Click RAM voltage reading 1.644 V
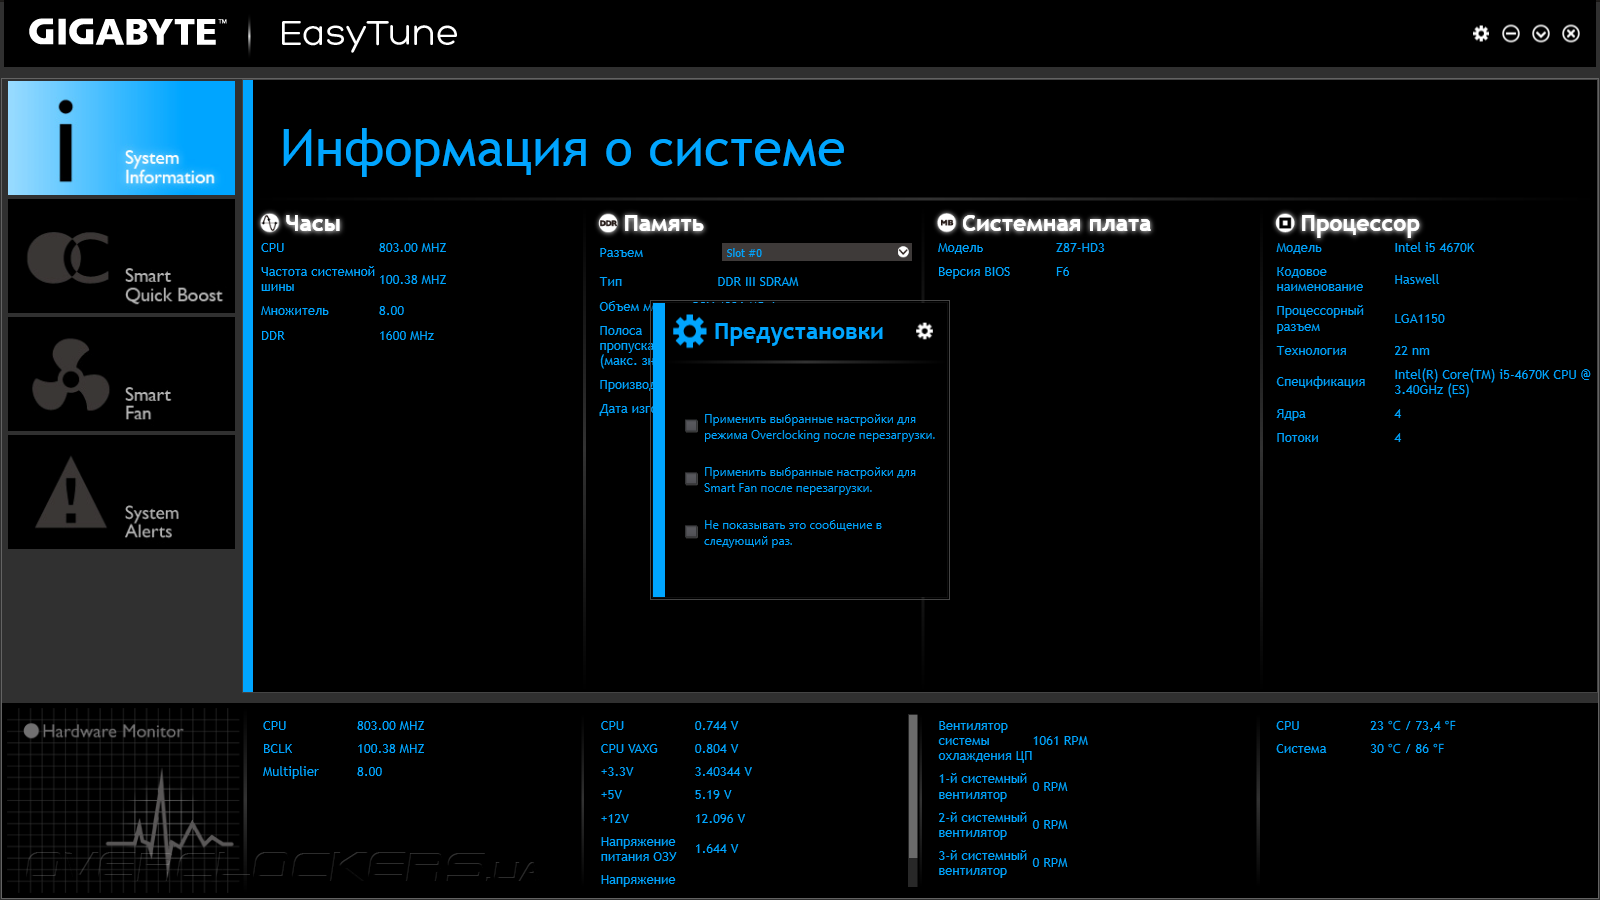The width and height of the screenshot is (1600, 900). pyautogui.click(x=716, y=849)
